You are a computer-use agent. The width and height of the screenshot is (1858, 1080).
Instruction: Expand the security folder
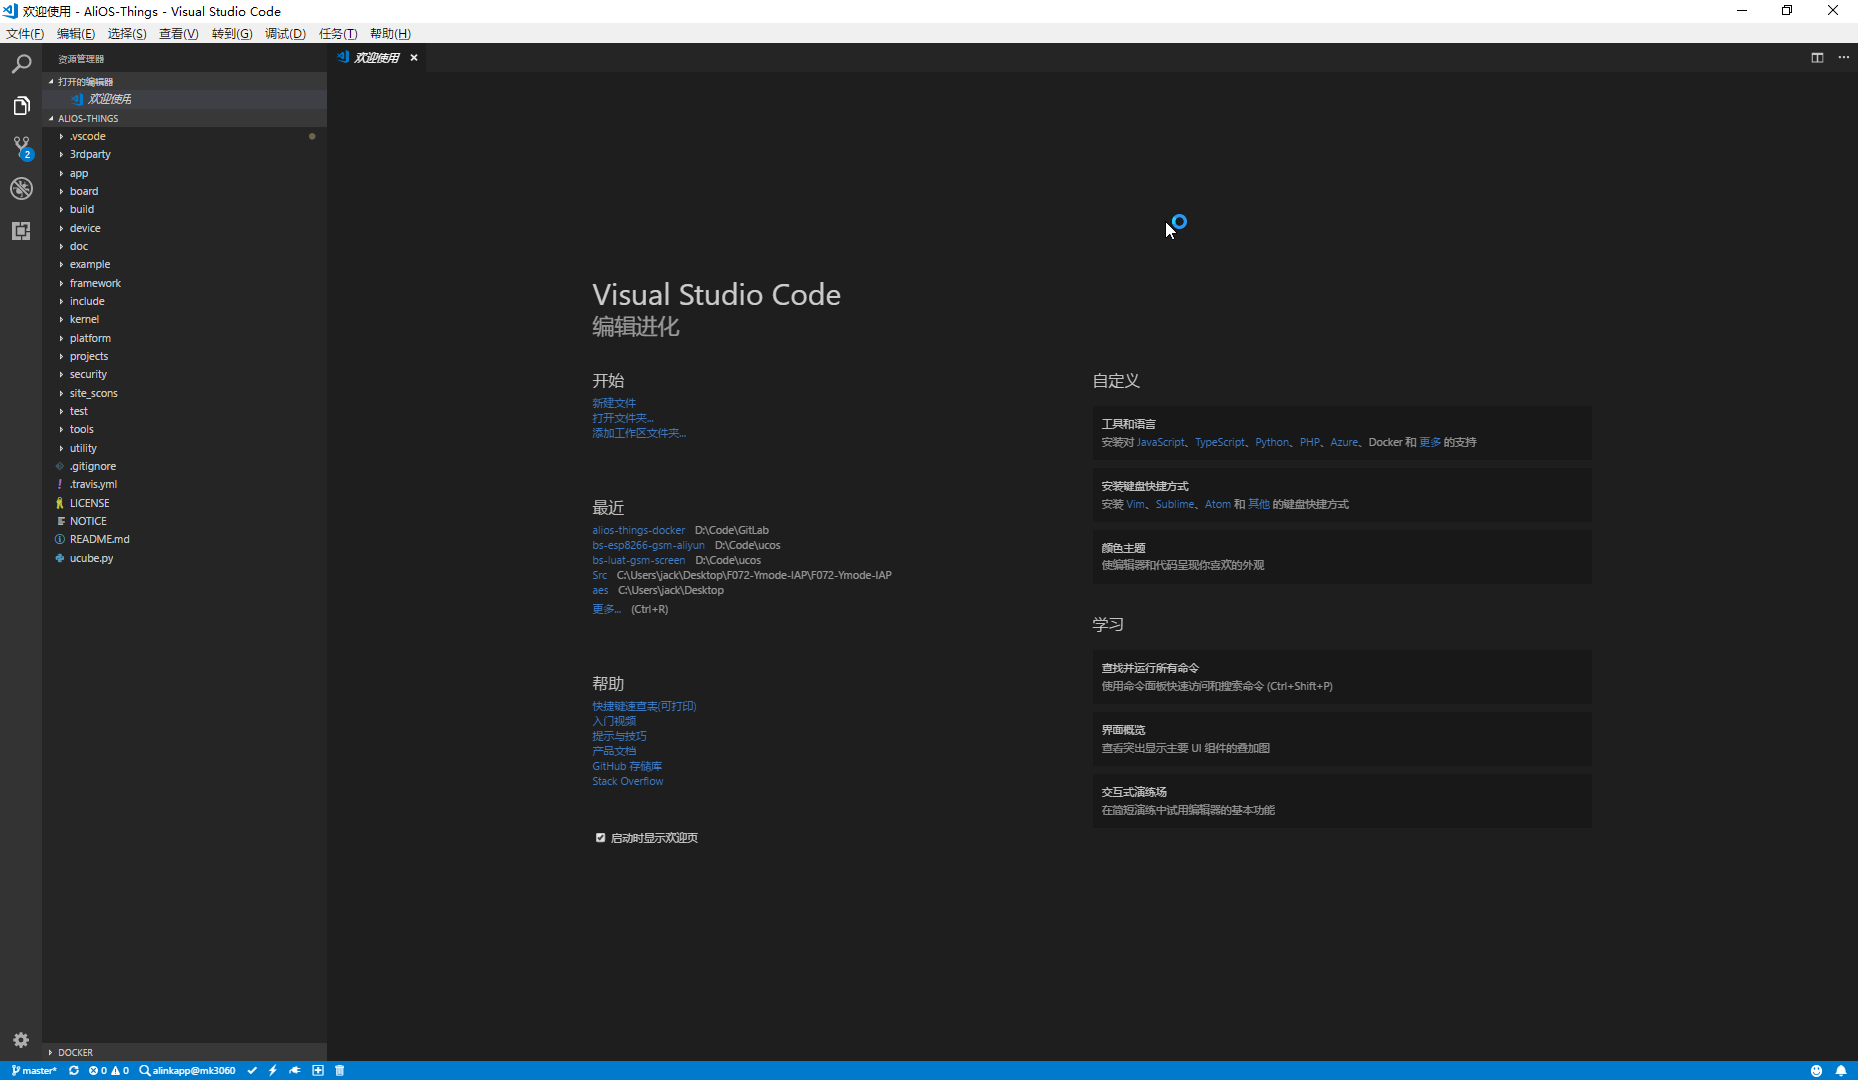coord(184,374)
